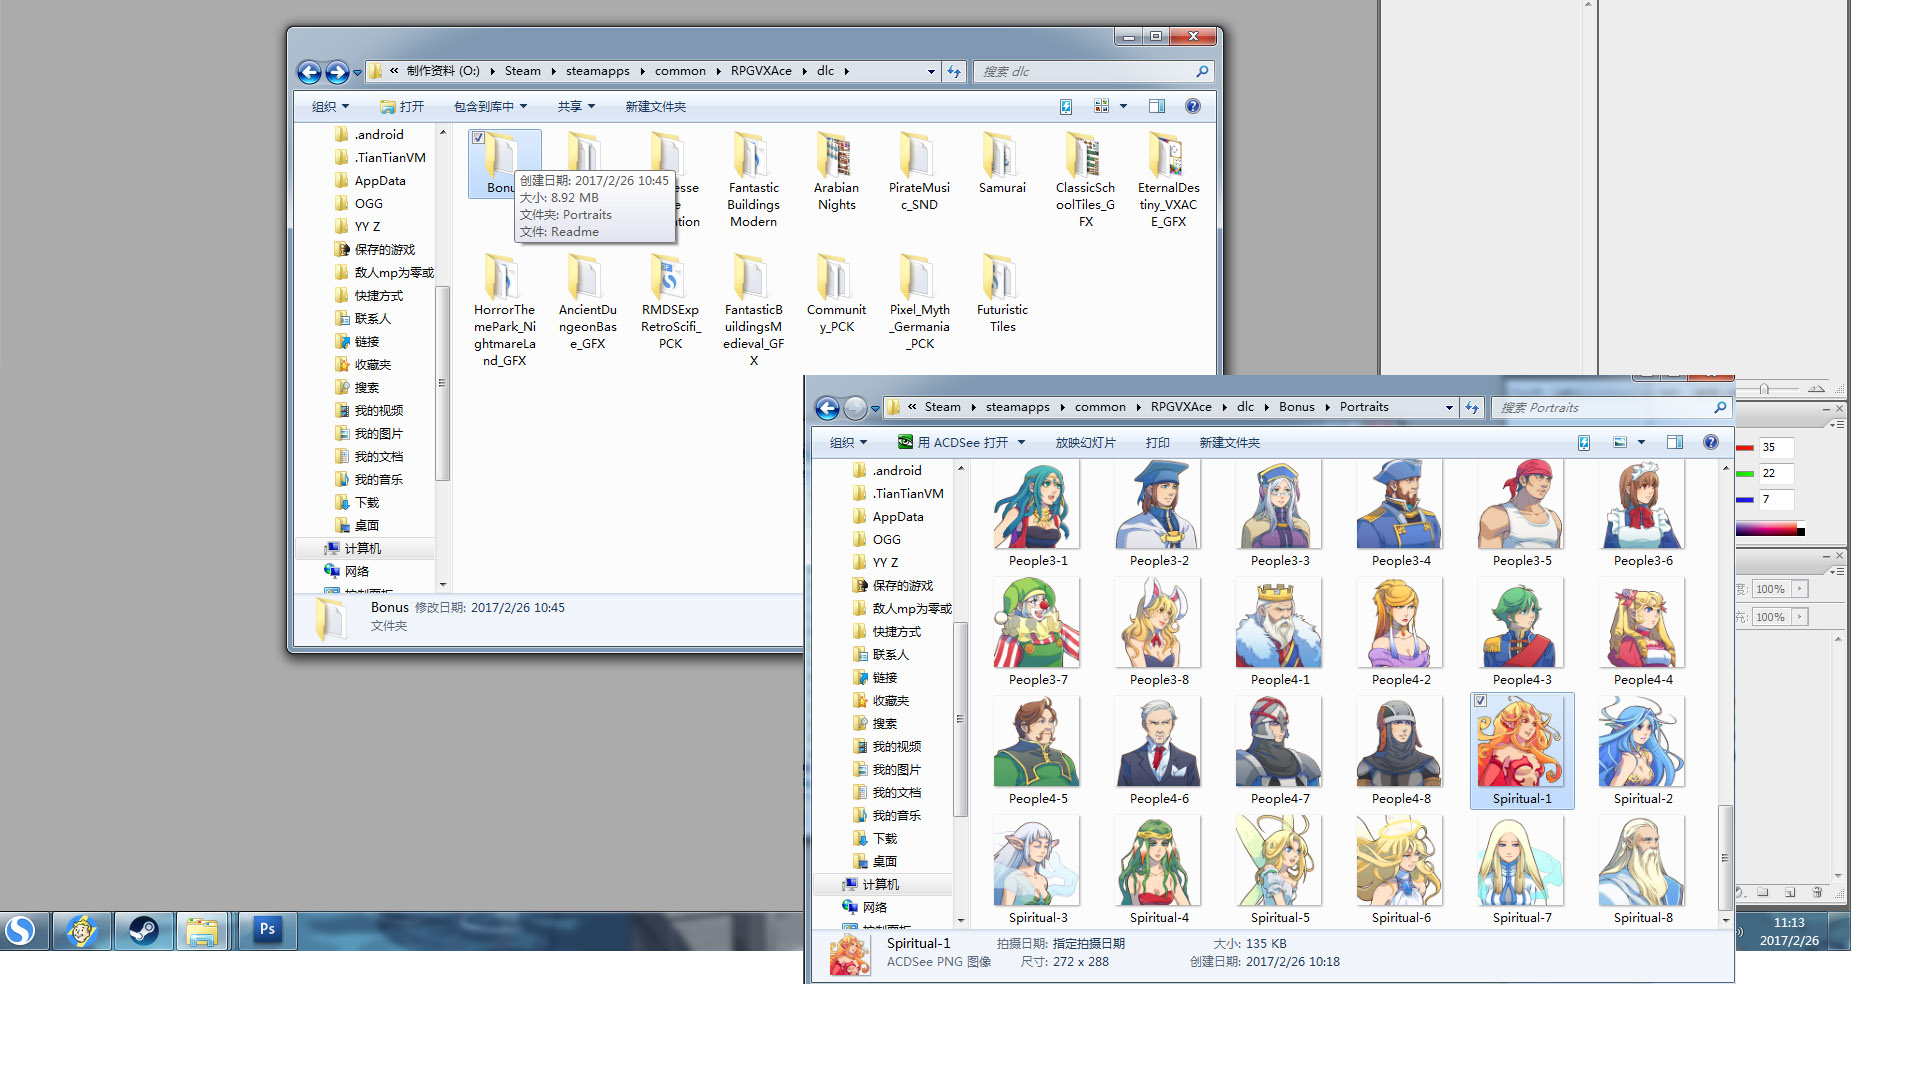Open the Steam taskbar icon
The width and height of the screenshot is (1920, 1080).
(x=143, y=931)
